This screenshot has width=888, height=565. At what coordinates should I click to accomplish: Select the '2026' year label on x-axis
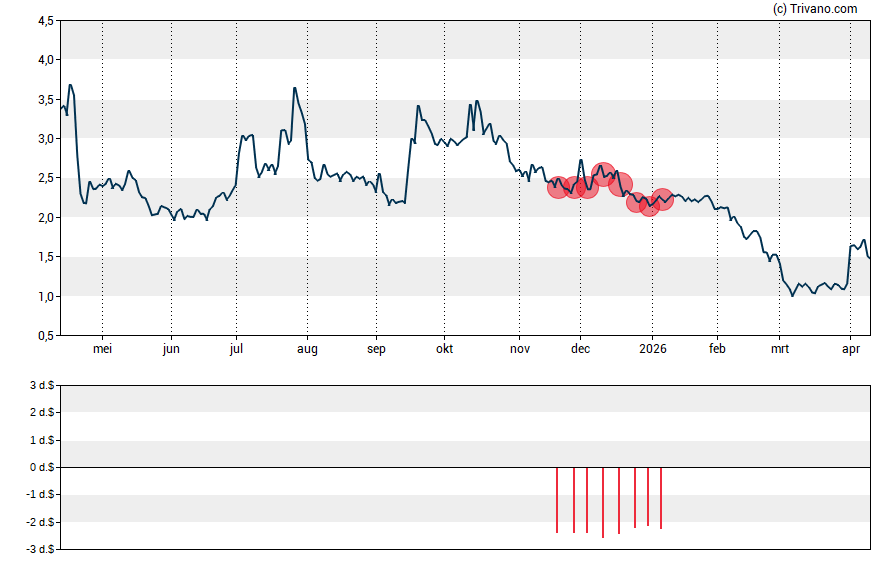[652, 350]
